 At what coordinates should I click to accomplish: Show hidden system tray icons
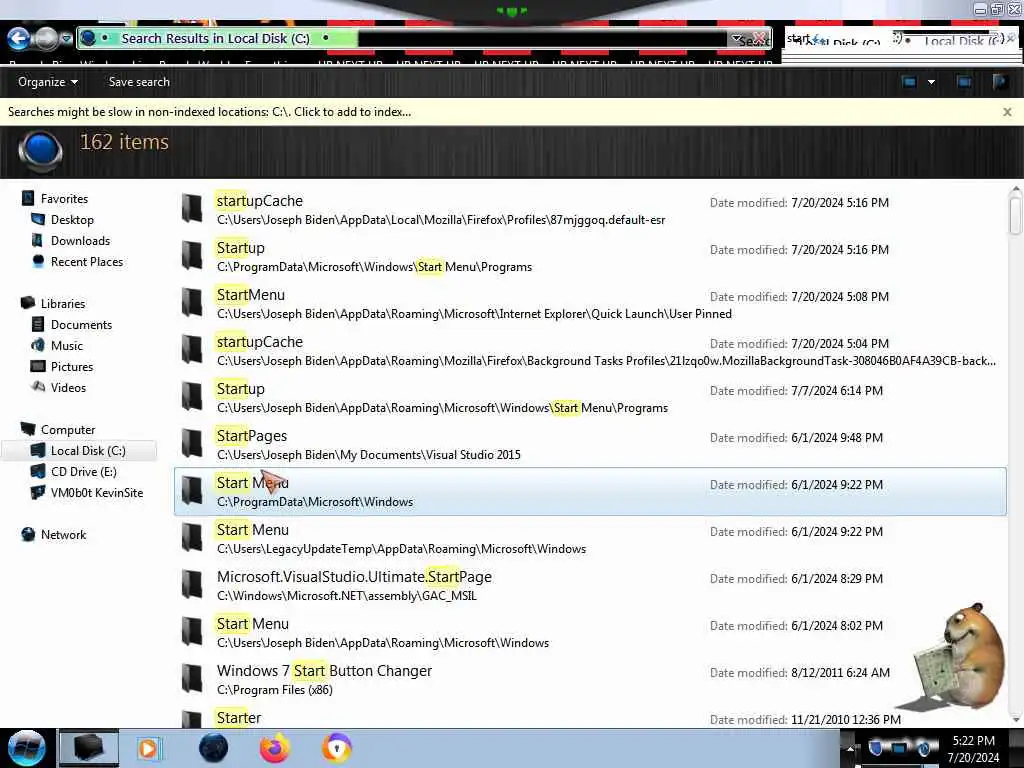[850, 748]
